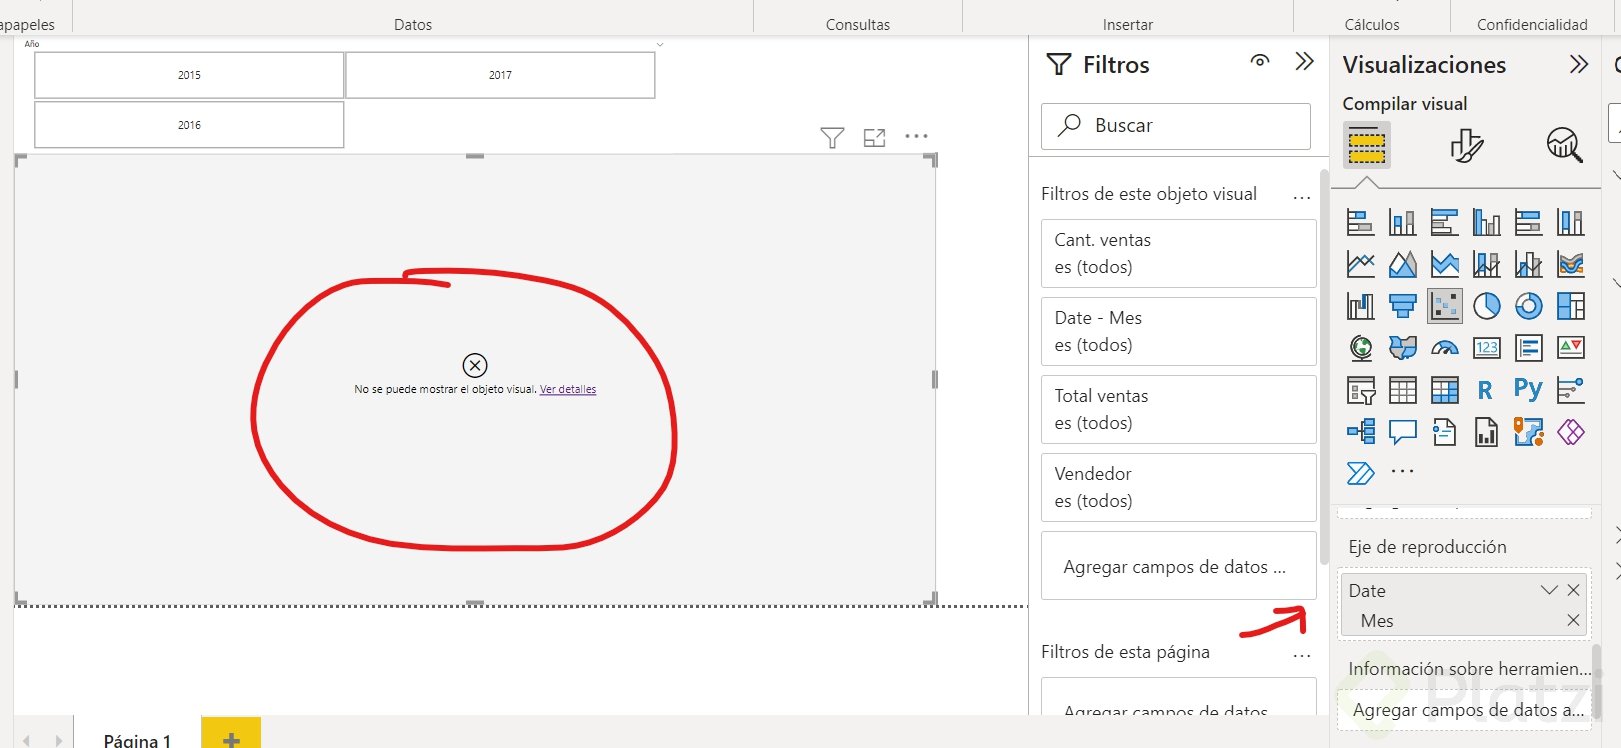This screenshot has height=748, width=1621.
Task: Collapse the Visualizaciones pane with double chevron
Action: click(x=1578, y=64)
